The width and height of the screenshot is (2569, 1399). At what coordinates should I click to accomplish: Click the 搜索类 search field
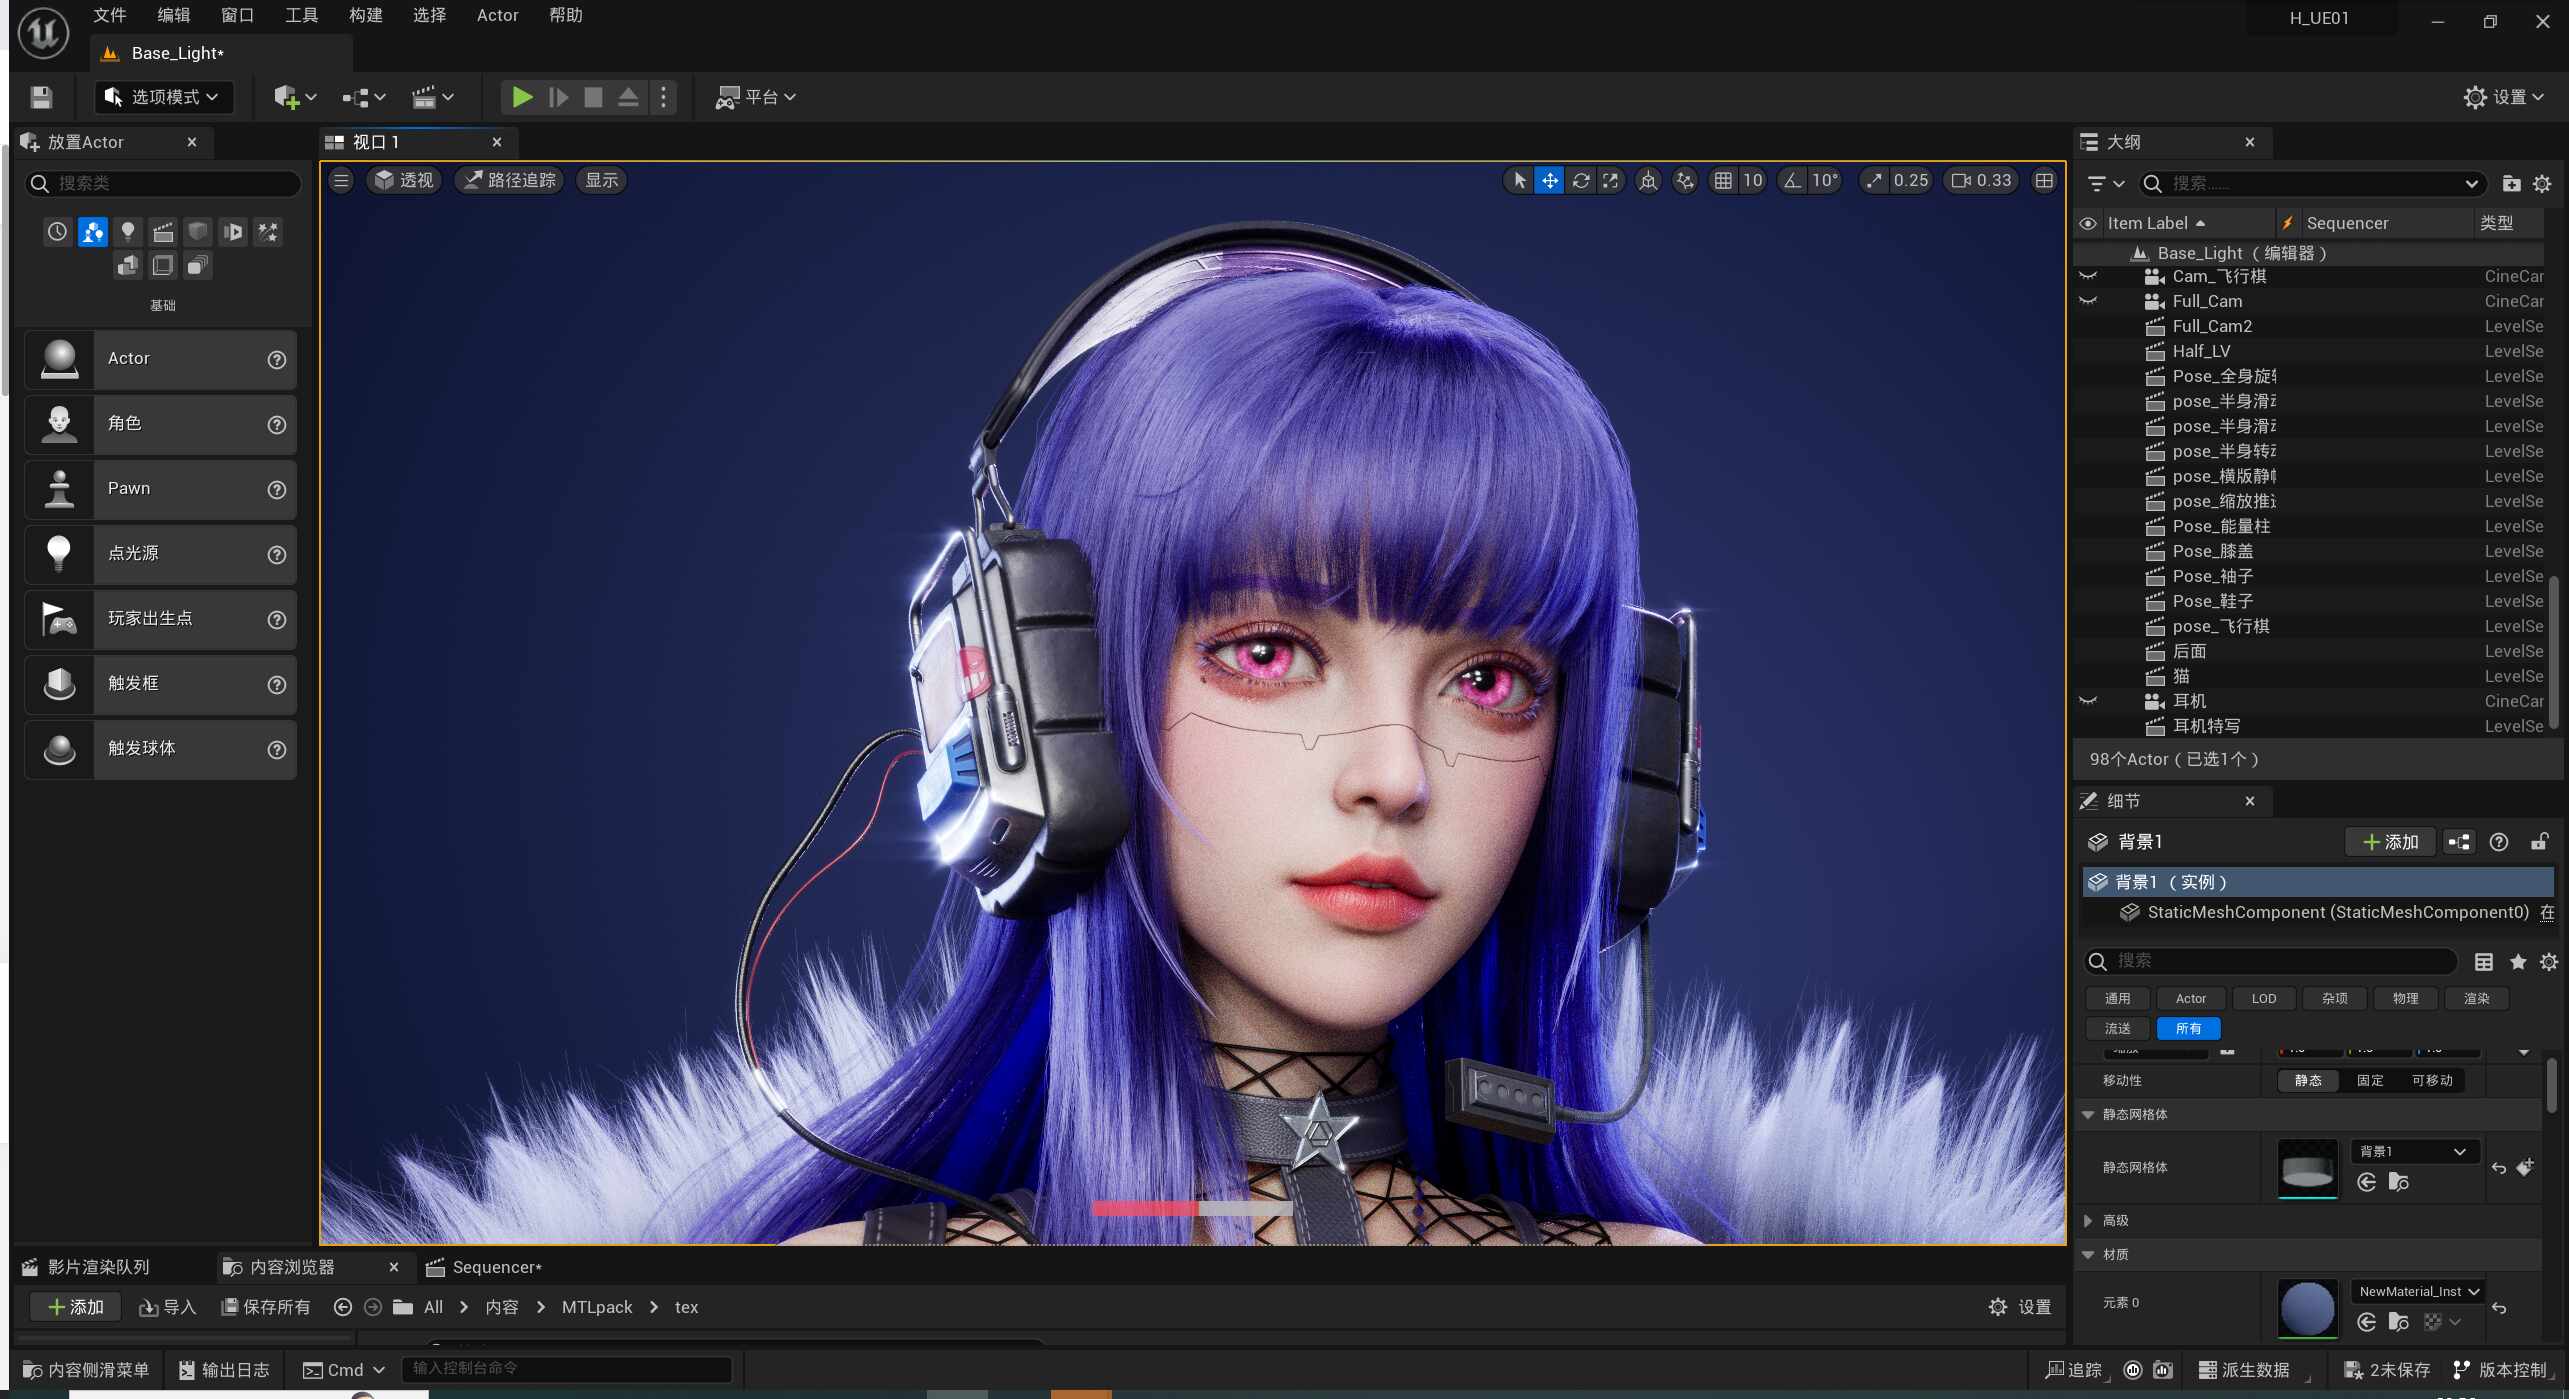tap(163, 183)
